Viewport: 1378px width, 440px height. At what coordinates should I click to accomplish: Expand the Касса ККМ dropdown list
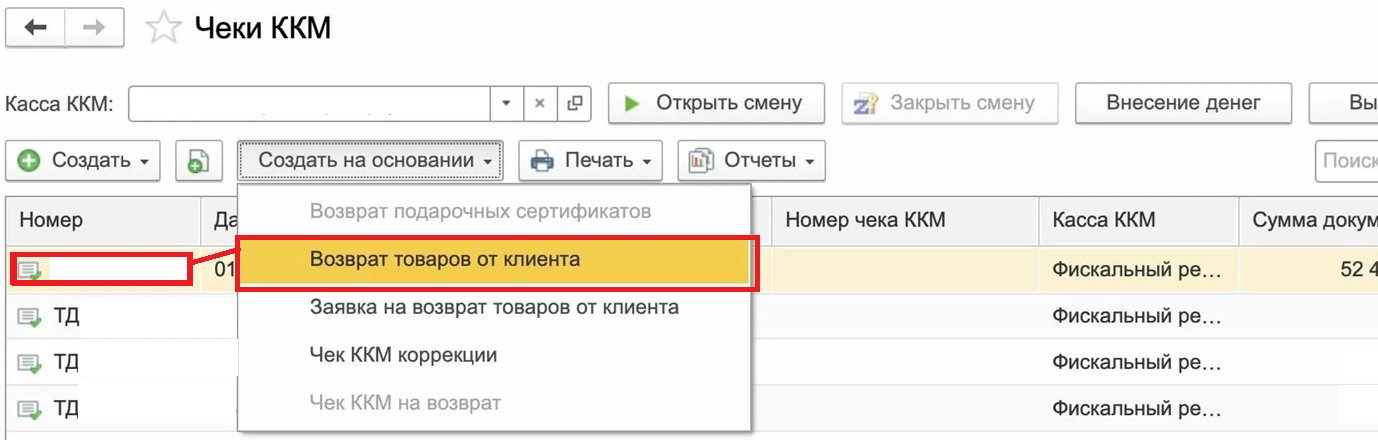[x=506, y=103]
